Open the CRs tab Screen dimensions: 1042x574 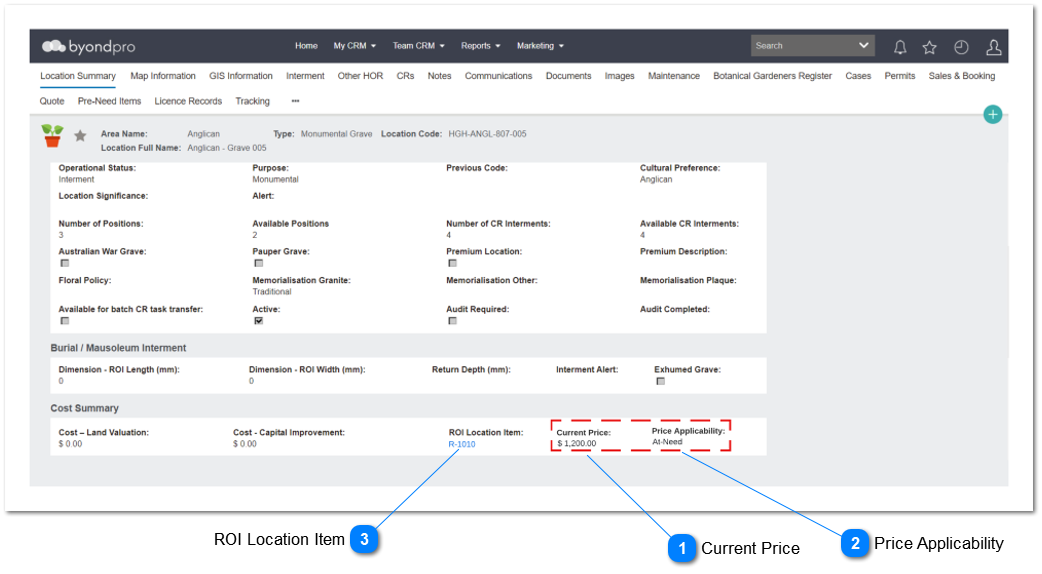(405, 76)
